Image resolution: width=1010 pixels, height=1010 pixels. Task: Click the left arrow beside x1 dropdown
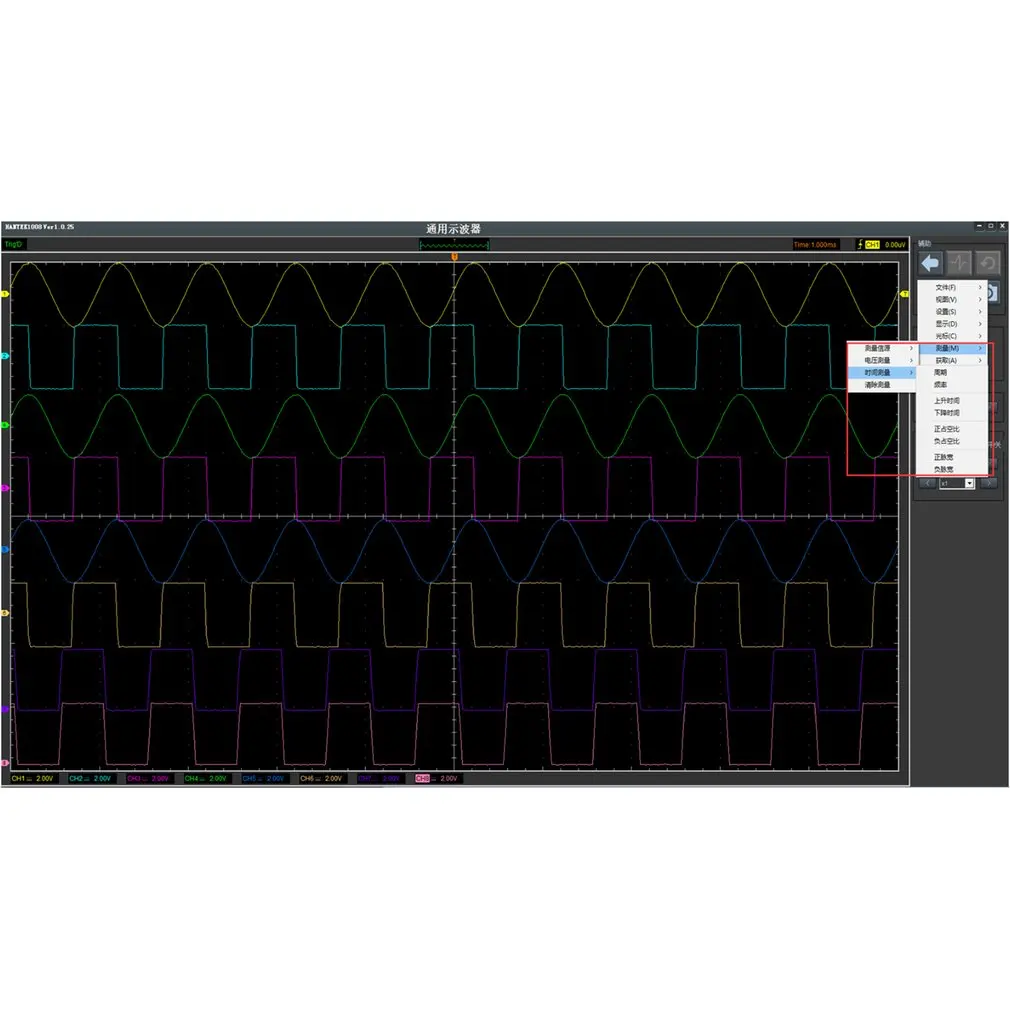(928, 483)
